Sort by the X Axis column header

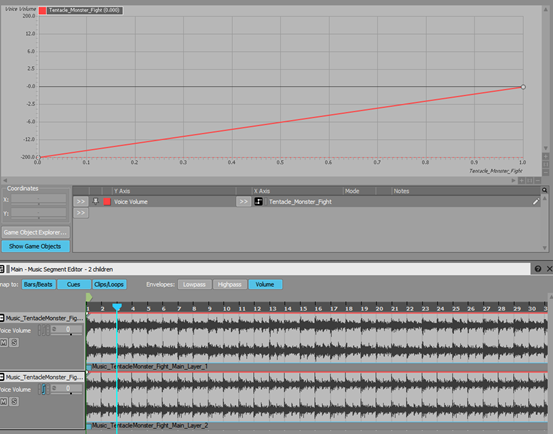[x=297, y=191]
